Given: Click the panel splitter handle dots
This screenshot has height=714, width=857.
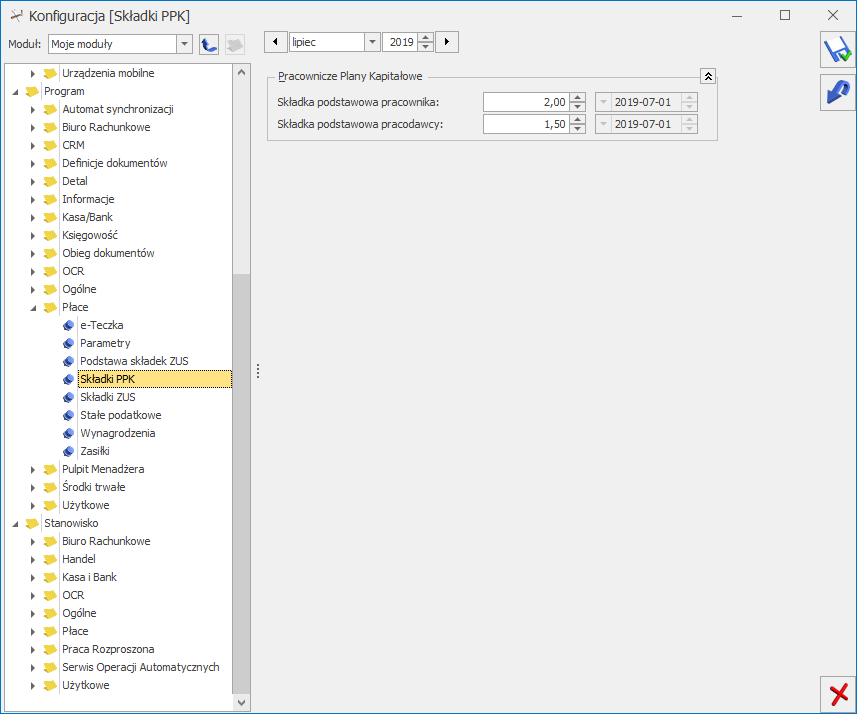Looking at the screenshot, I should (258, 371).
